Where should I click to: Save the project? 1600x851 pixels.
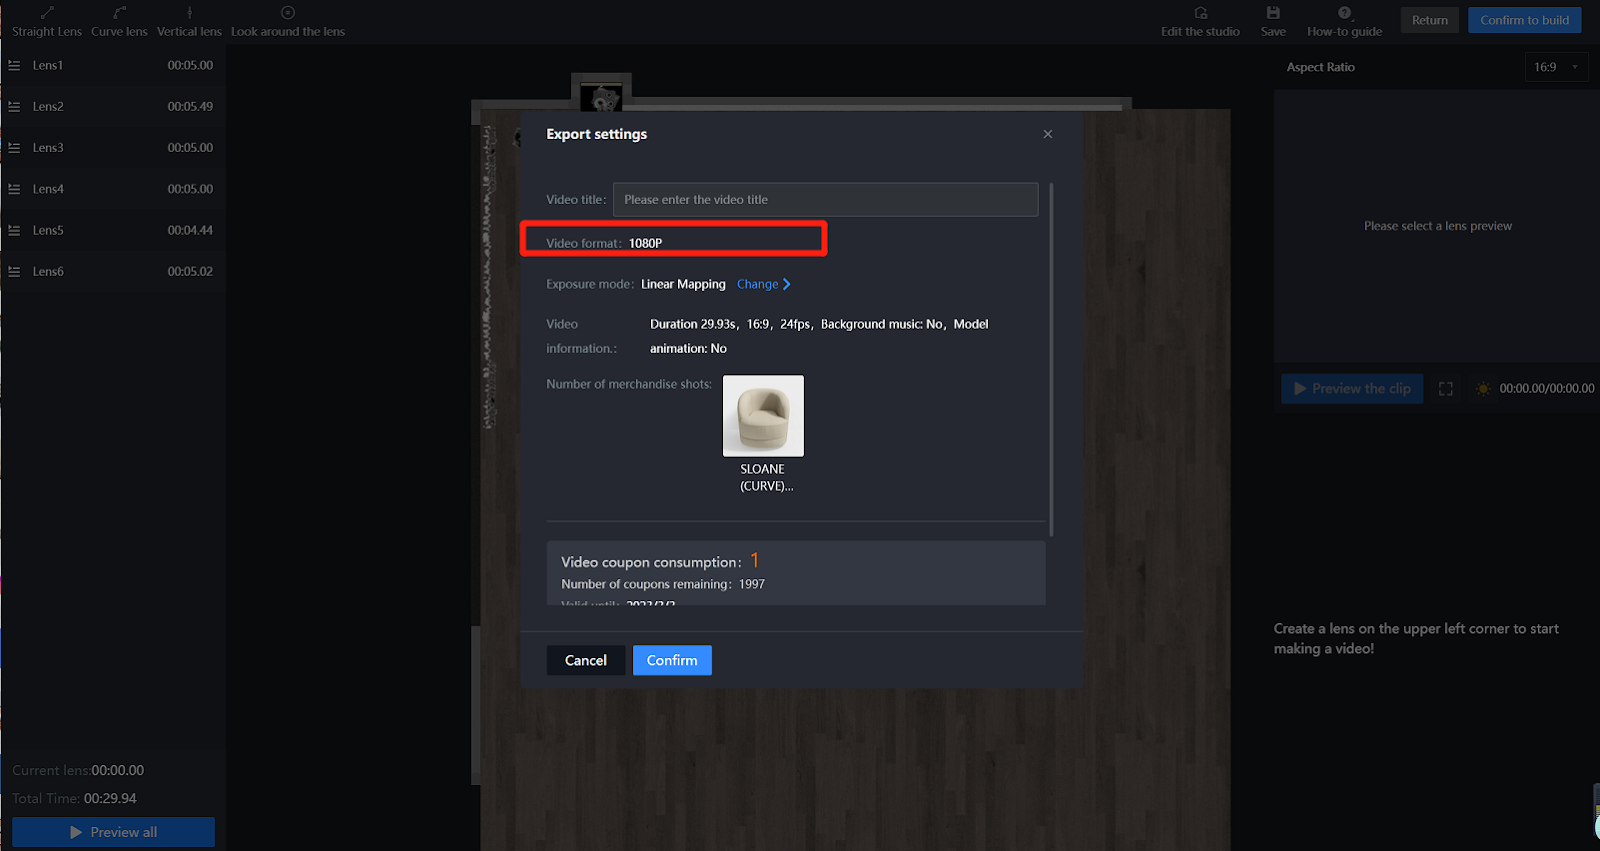[1273, 21]
